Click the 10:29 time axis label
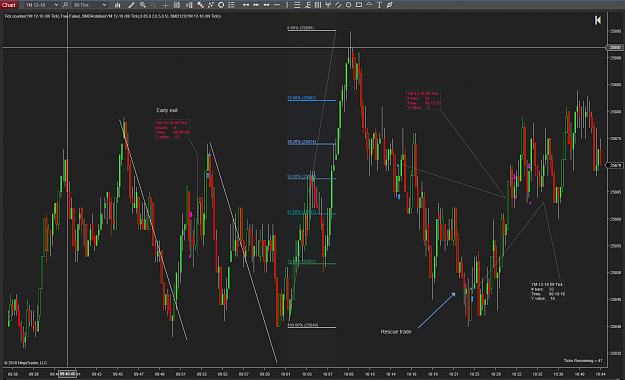Viewport: 625px width, 380px height. pyautogui.click(x=495, y=374)
